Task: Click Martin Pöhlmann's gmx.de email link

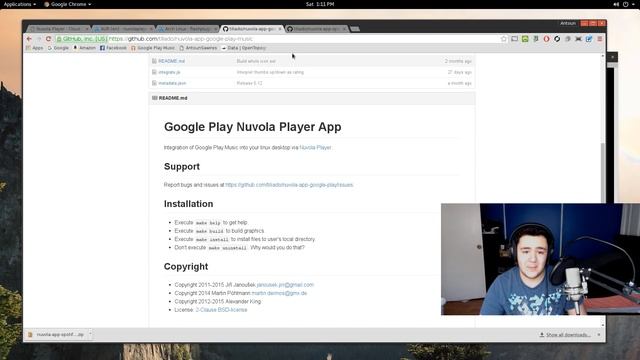Action: coord(280,293)
